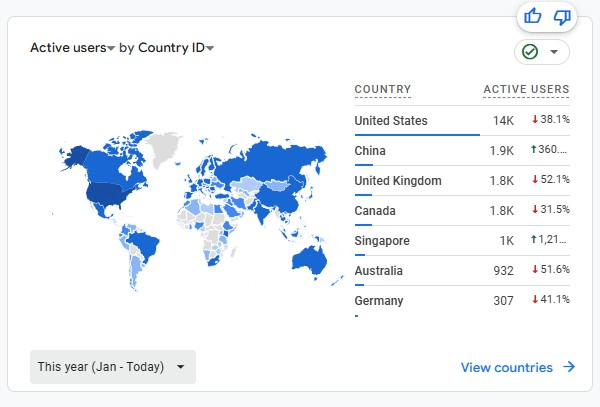This screenshot has width=600, height=407.
Task: Open the data quality status dropdown arrow
Action: click(x=554, y=52)
